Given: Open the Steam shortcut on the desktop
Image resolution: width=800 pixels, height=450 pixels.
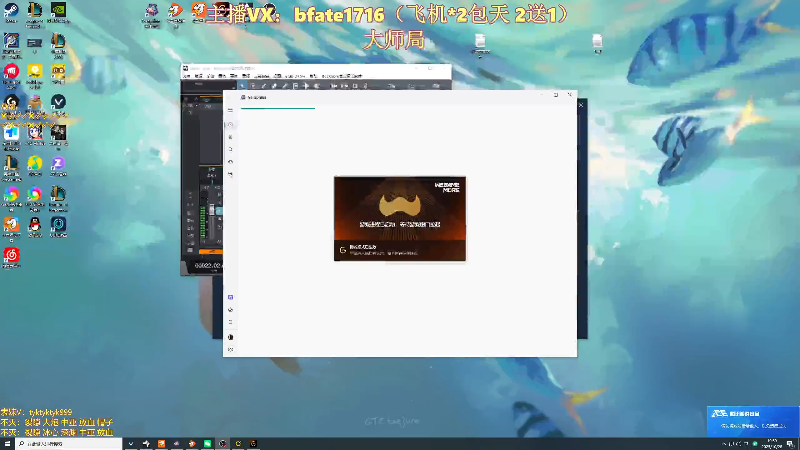Looking at the screenshot, I should 11,11.
